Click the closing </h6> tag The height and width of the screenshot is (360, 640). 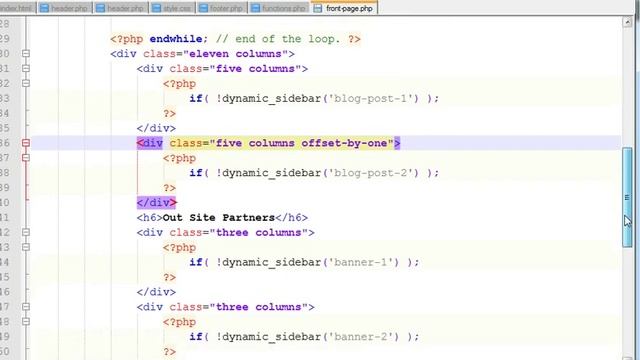(x=291, y=218)
